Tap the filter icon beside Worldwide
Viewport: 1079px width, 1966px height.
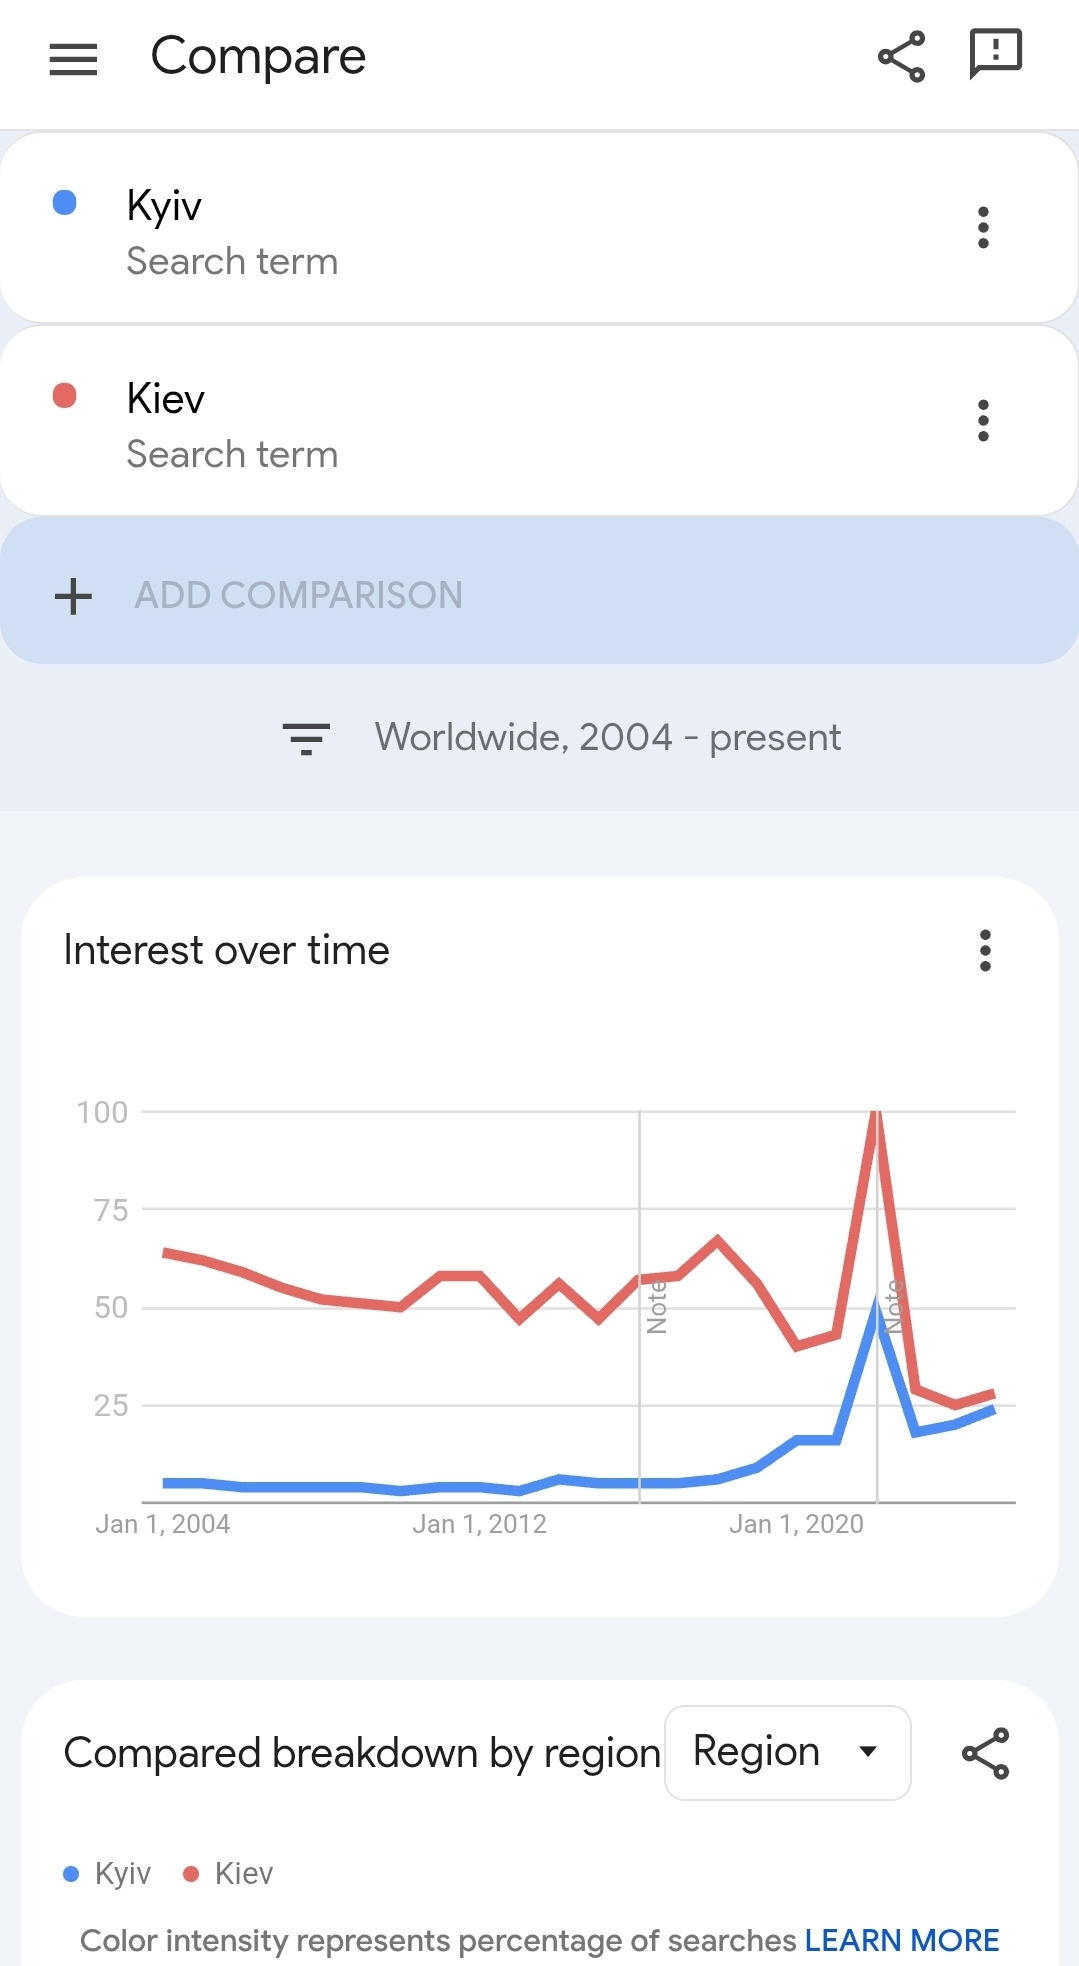306,739
